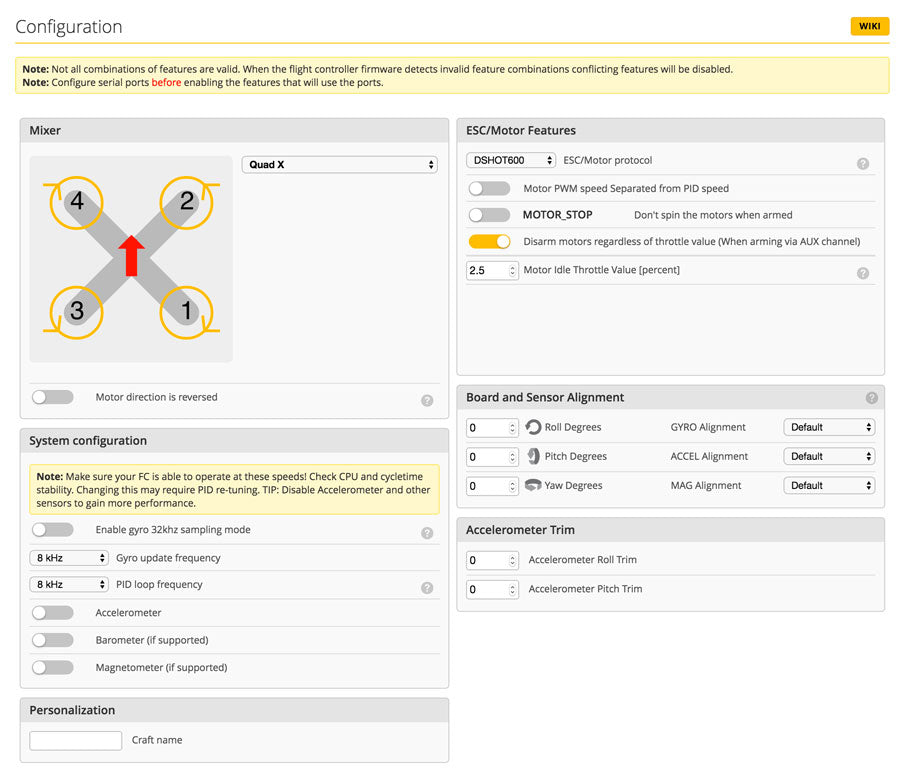Viewport: 900px width, 768px height.
Task: Enable the Magnetometer sensor toggle
Action: click(x=53, y=668)
